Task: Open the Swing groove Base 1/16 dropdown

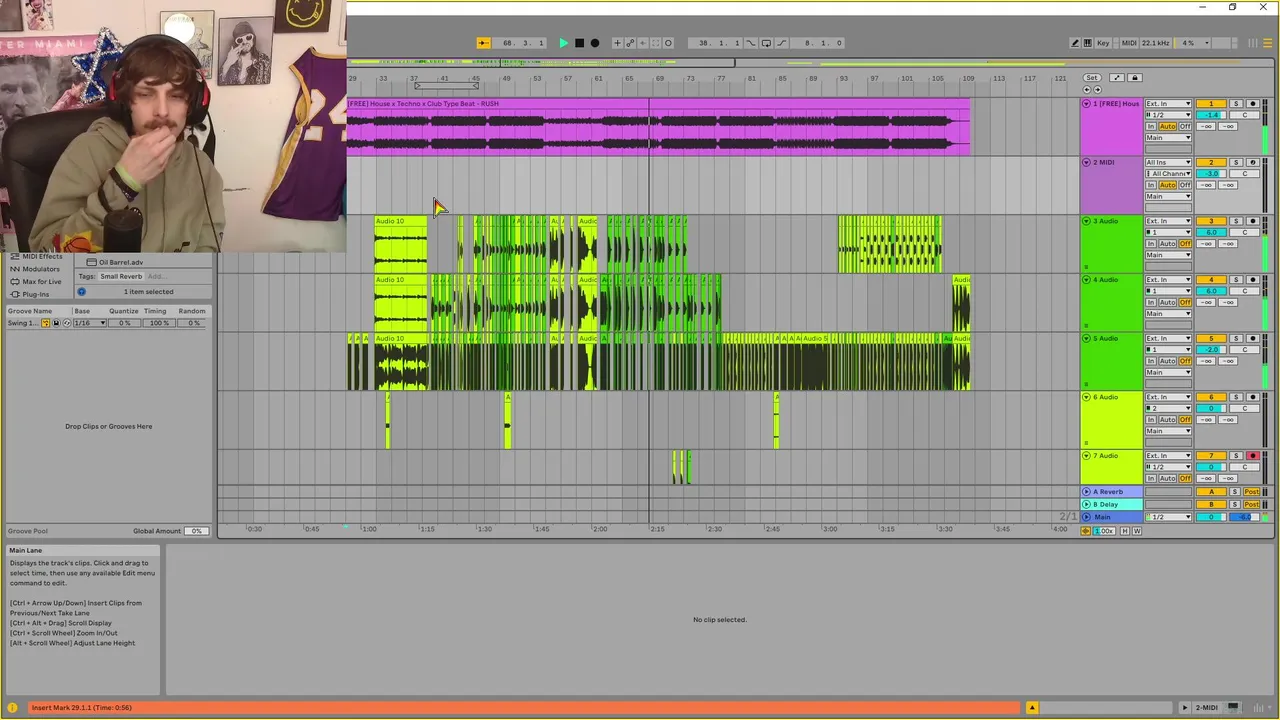Action: 88,323
